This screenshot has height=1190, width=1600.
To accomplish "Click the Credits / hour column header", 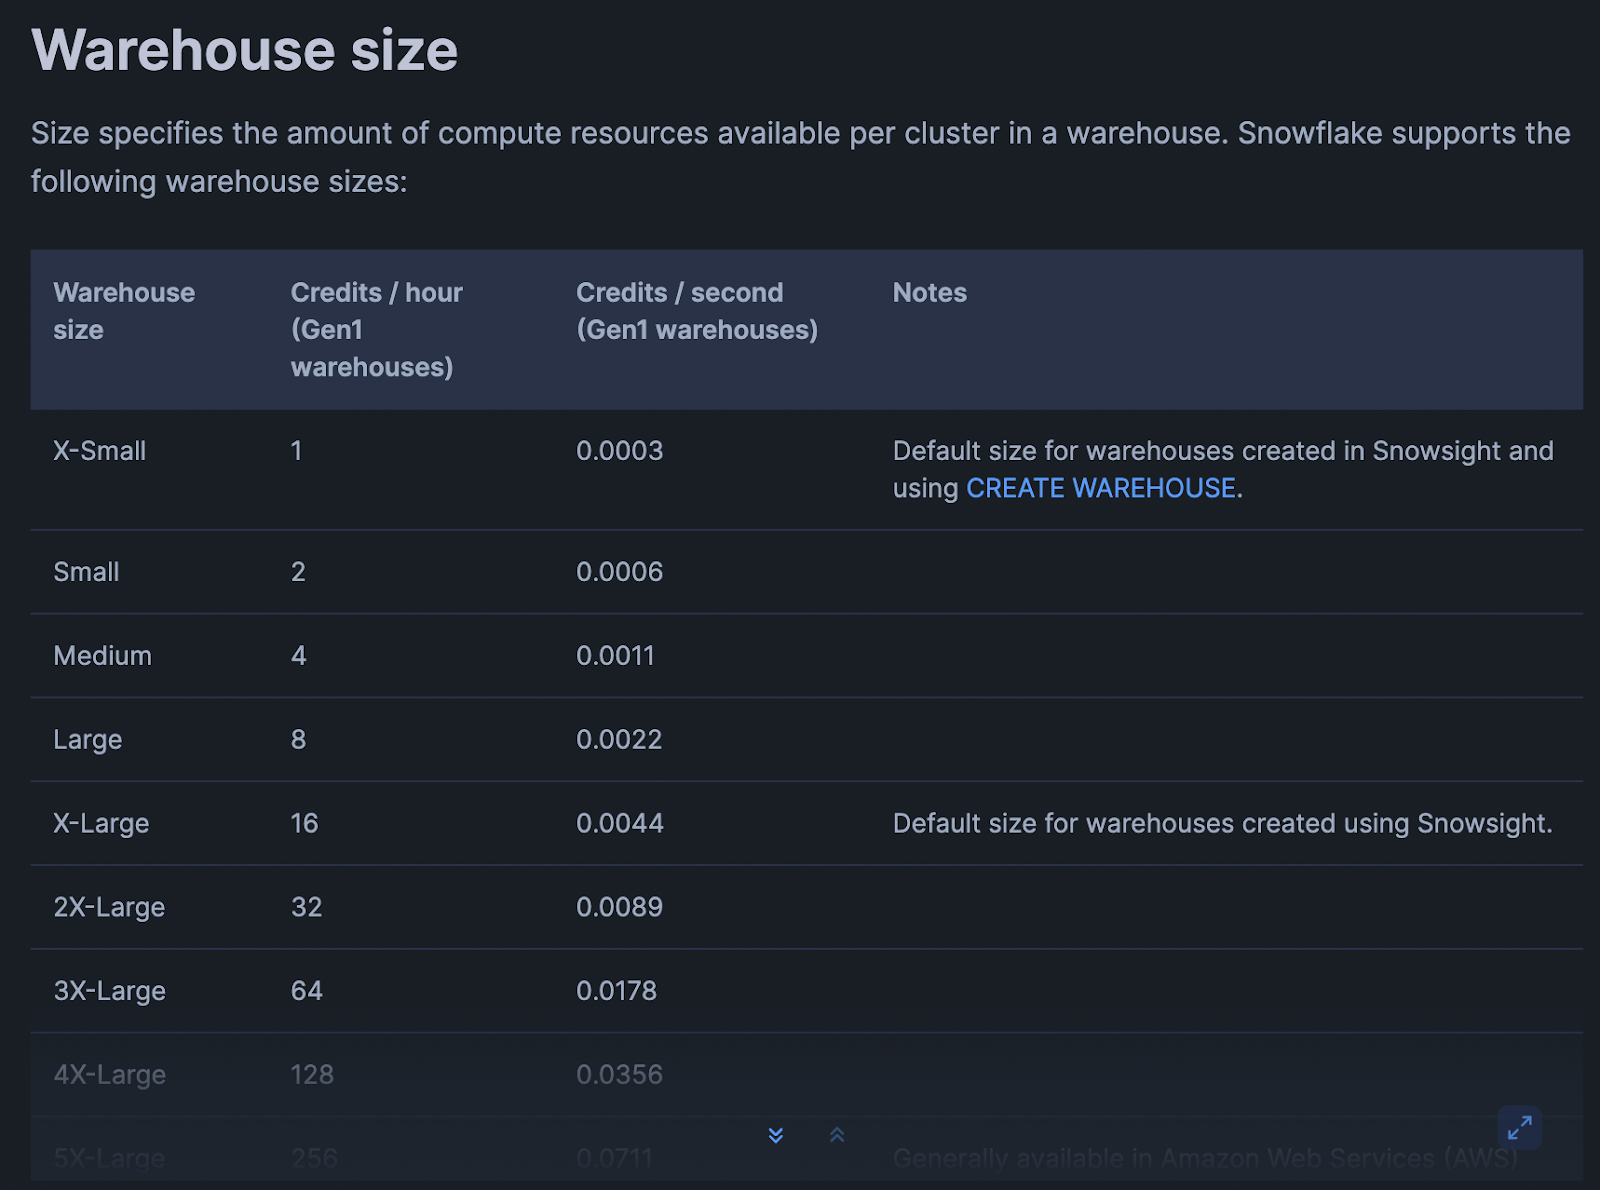I will pos(377,329).
